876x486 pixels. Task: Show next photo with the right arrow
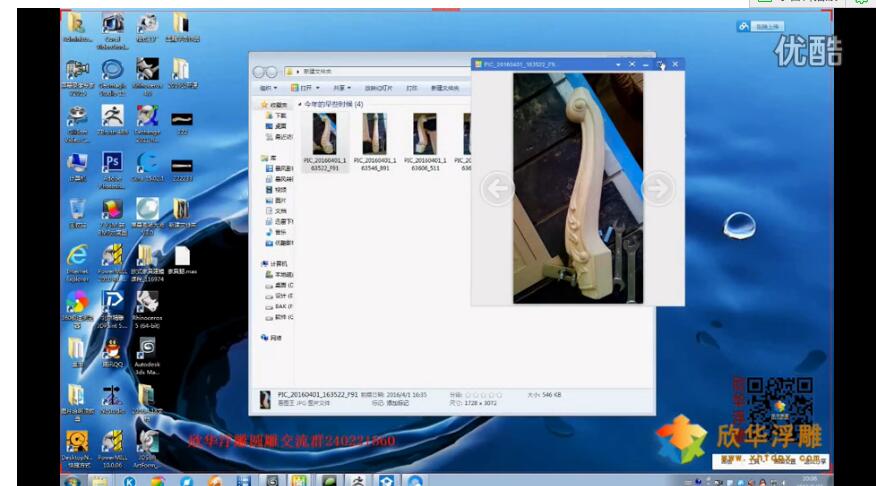(658, 189)
